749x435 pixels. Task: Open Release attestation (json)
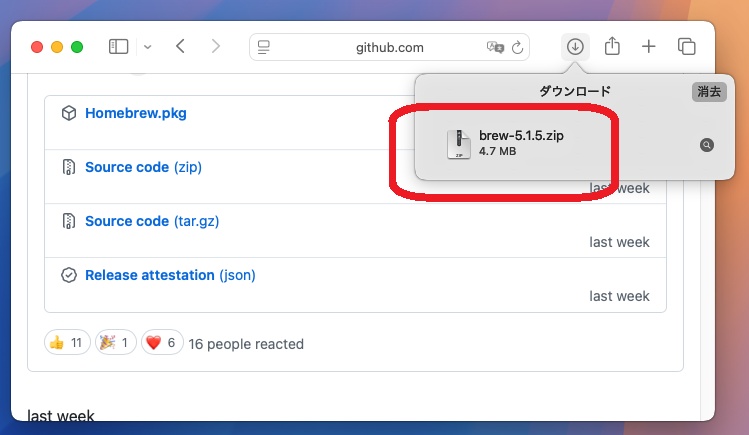(x=170, y=275)
